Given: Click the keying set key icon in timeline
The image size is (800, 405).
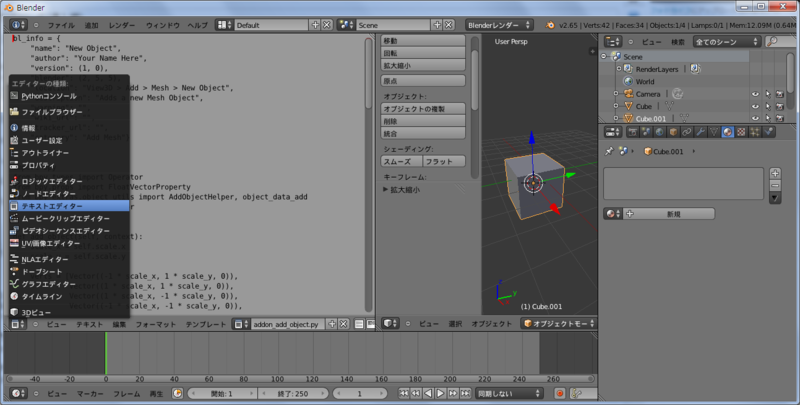Looking at the screenshot, I should (577, 393).
